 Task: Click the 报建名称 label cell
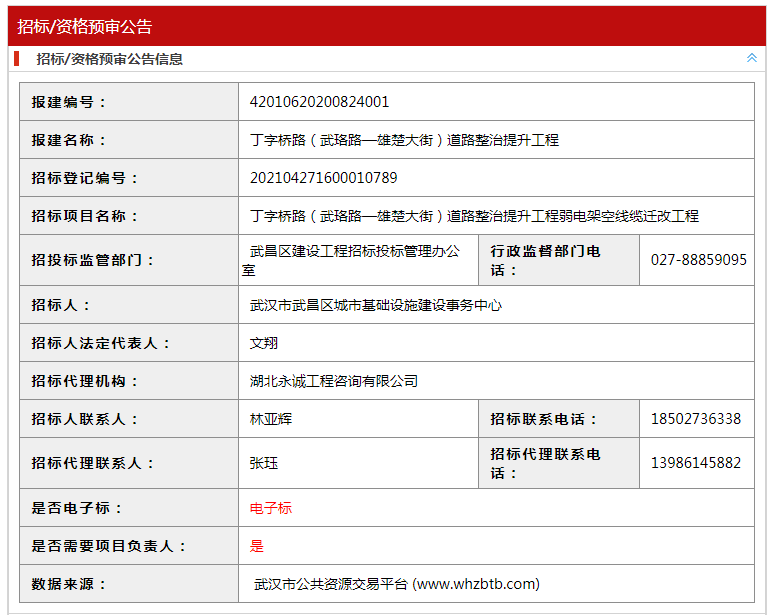(x=129, y=140)
